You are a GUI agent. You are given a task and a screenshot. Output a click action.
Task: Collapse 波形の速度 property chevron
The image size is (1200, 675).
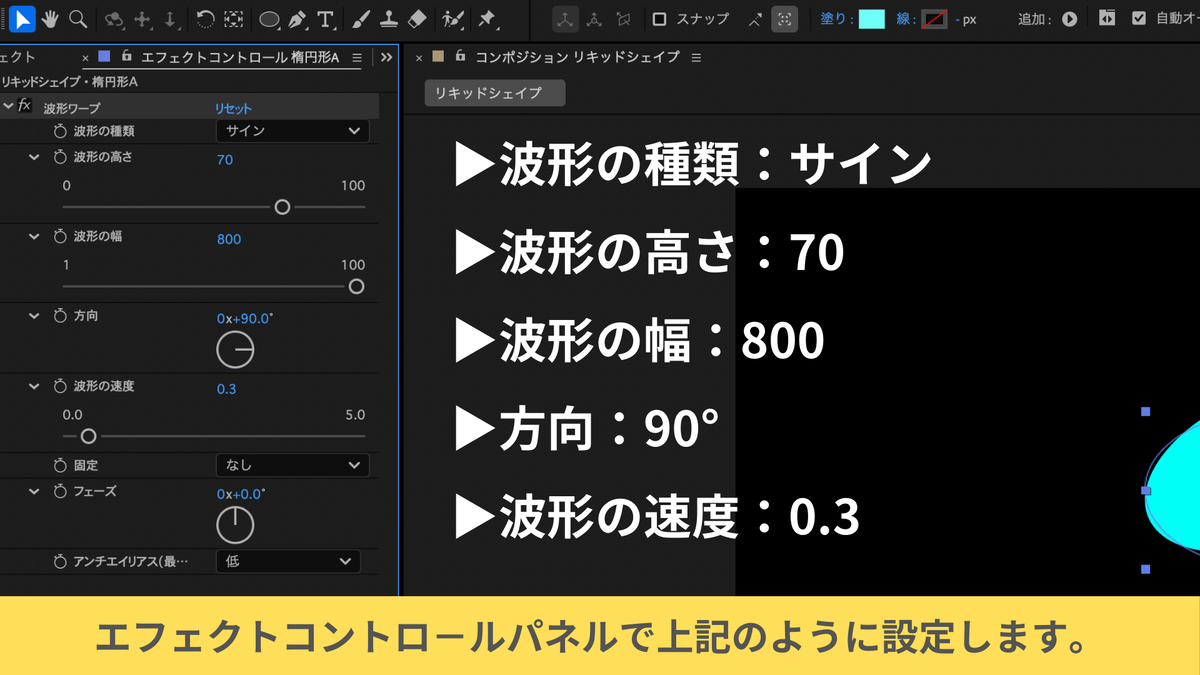click(33, 387)
